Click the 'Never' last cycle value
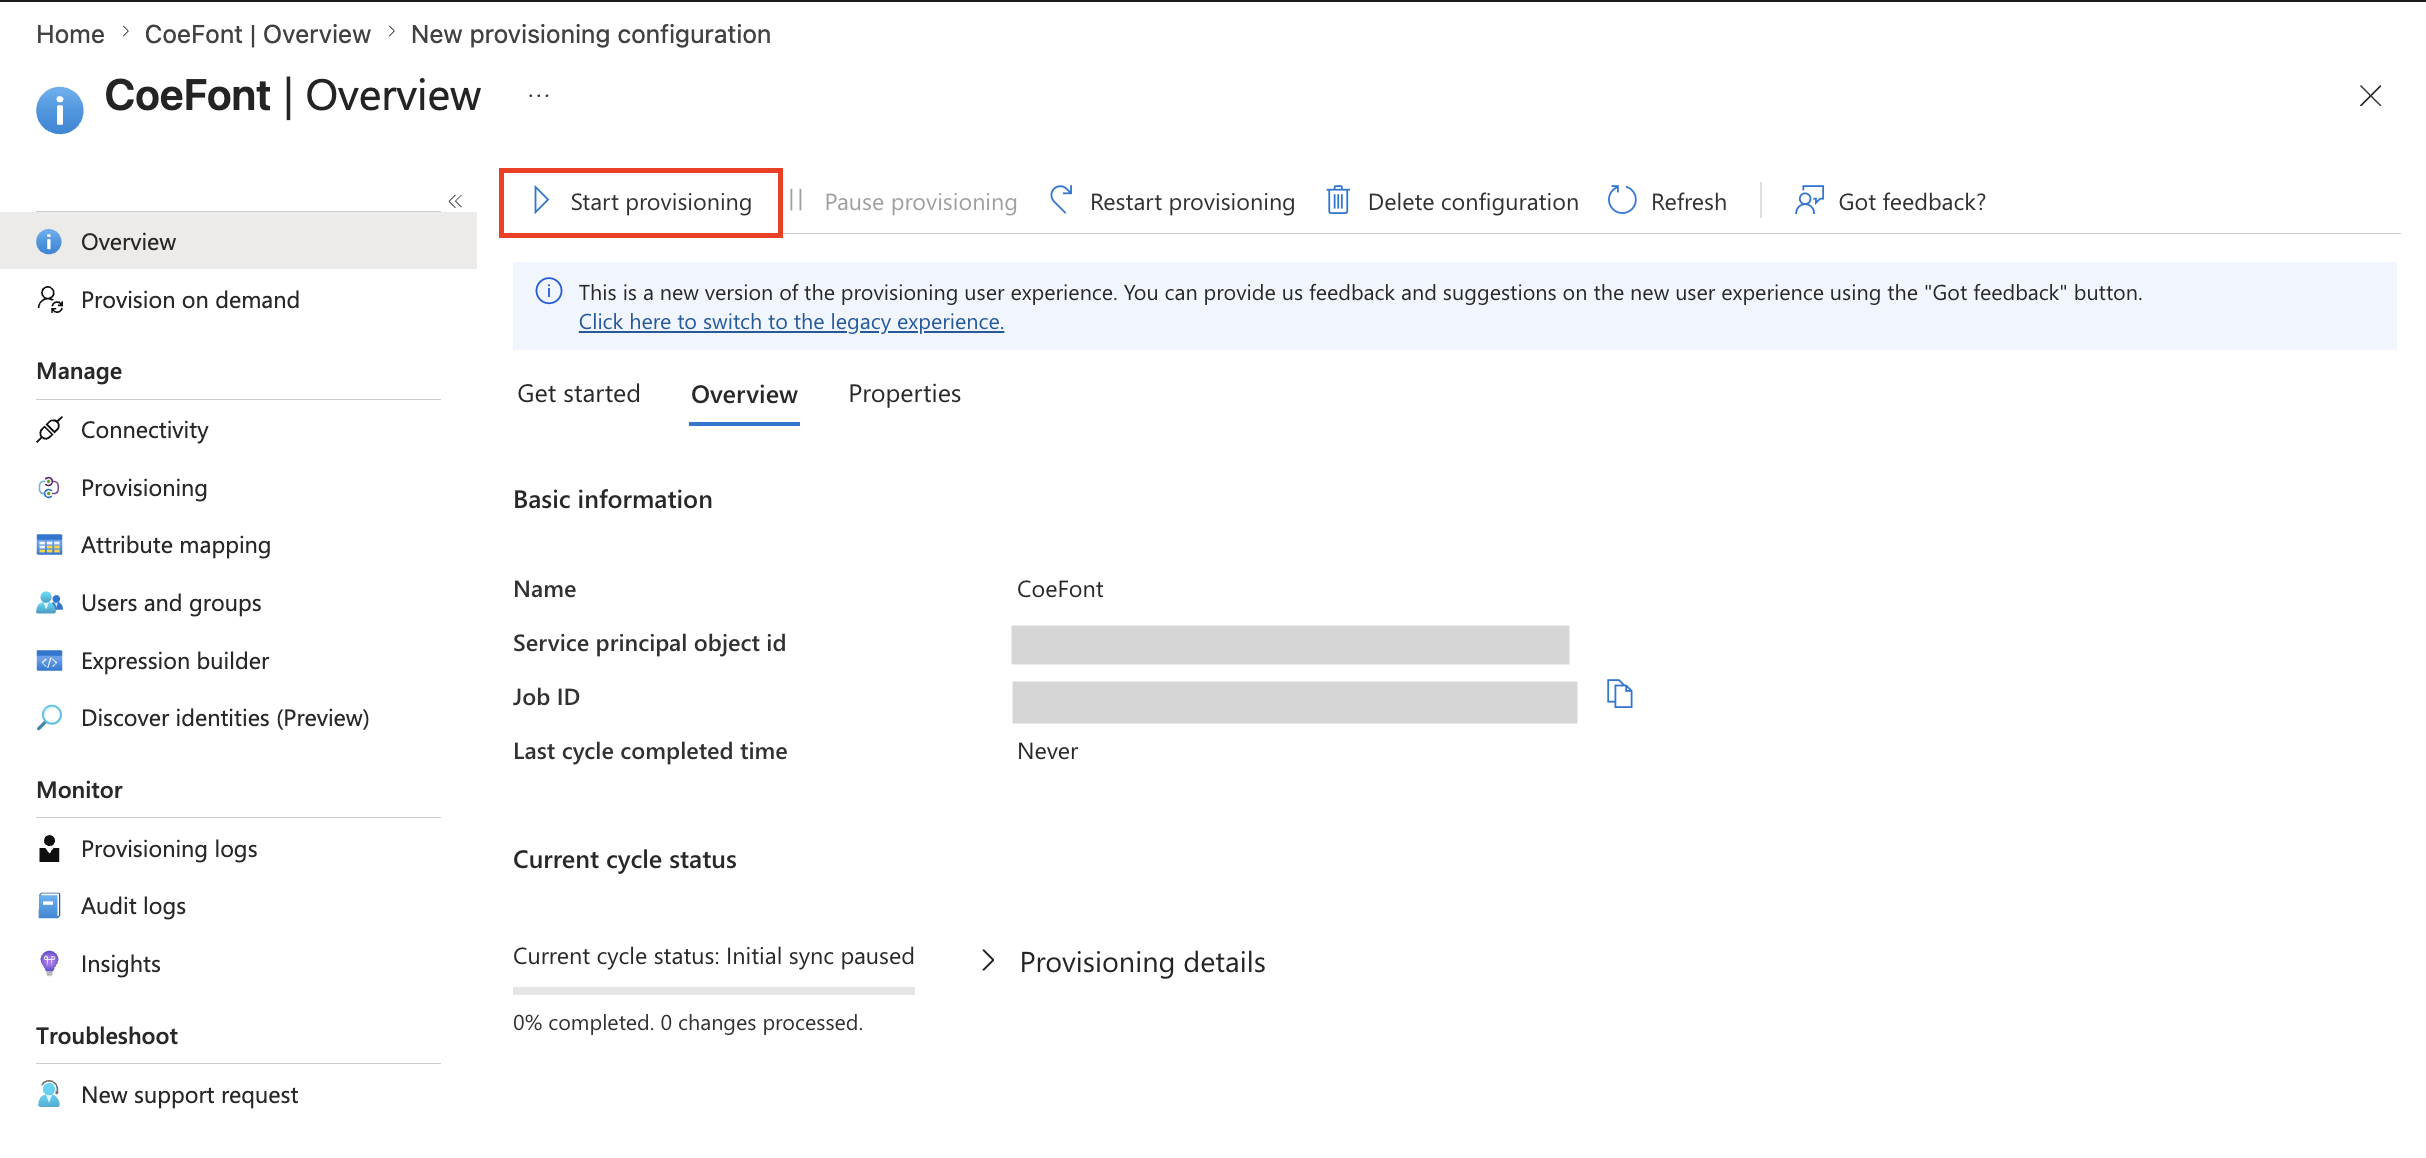The height and width of the screenshot is (1158, 2426). [1047, 751]
